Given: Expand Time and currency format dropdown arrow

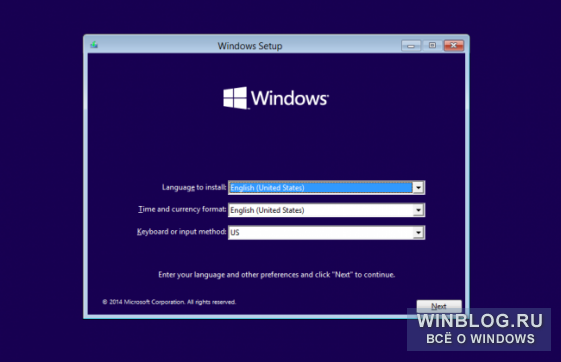Looking at the screenshot, I should [418, 210].
